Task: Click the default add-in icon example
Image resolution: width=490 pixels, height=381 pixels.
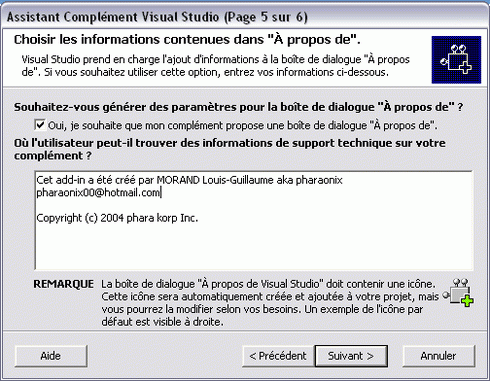Action: (459, 293)
